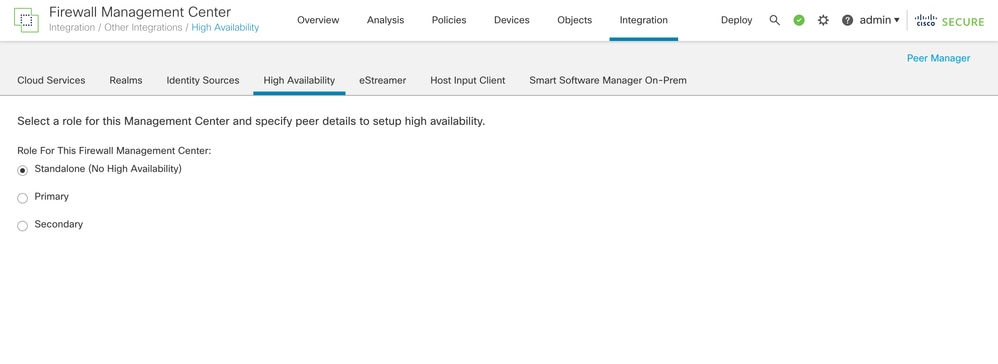Click the High Availability breadcrumb link
This screenshot has height=364, width=998.
click(x=225, y=28)
